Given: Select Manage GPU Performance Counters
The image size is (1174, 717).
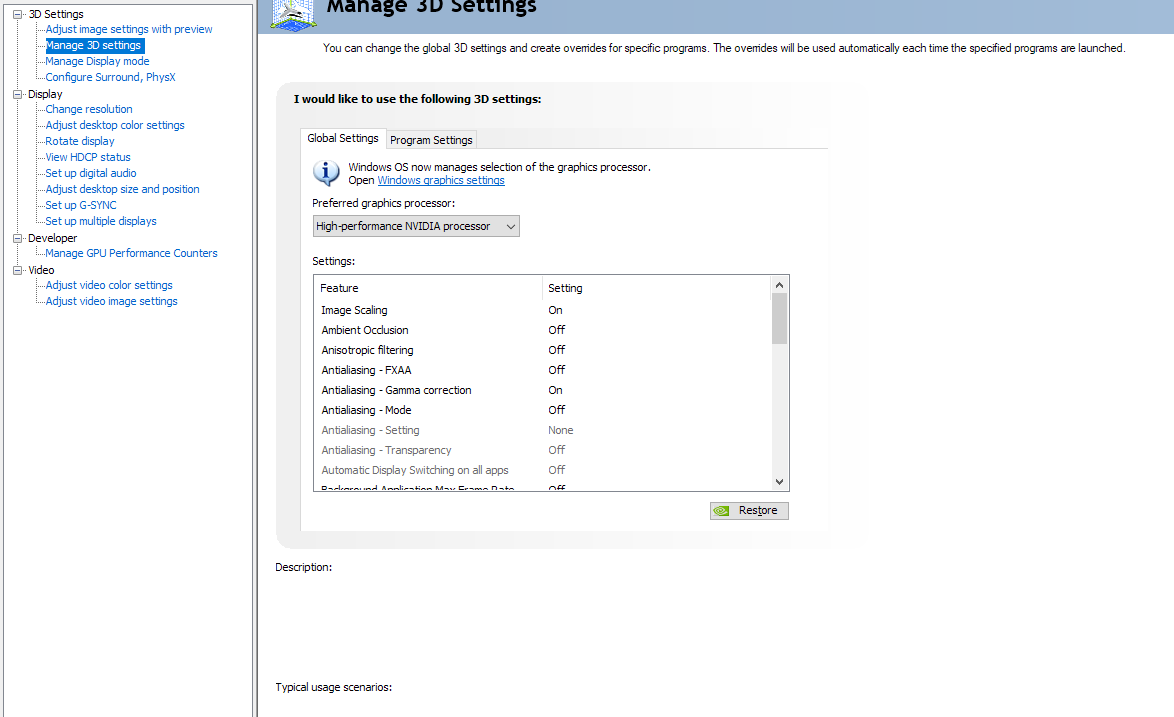Looking at the screenshot, I should coord(131,253).
